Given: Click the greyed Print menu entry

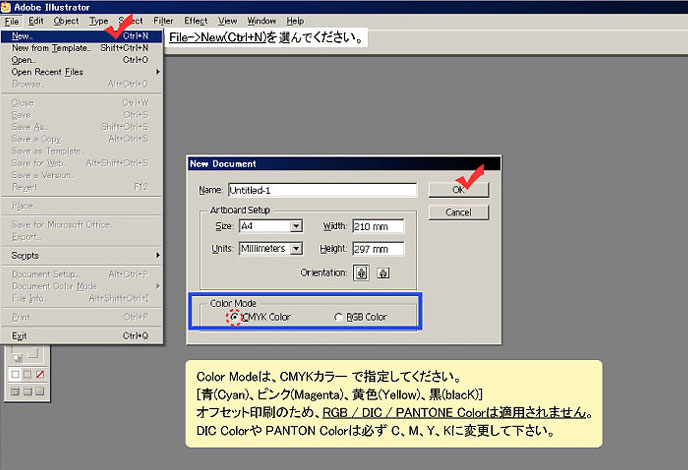Looking at the screenshot, I should coord(82,317).
